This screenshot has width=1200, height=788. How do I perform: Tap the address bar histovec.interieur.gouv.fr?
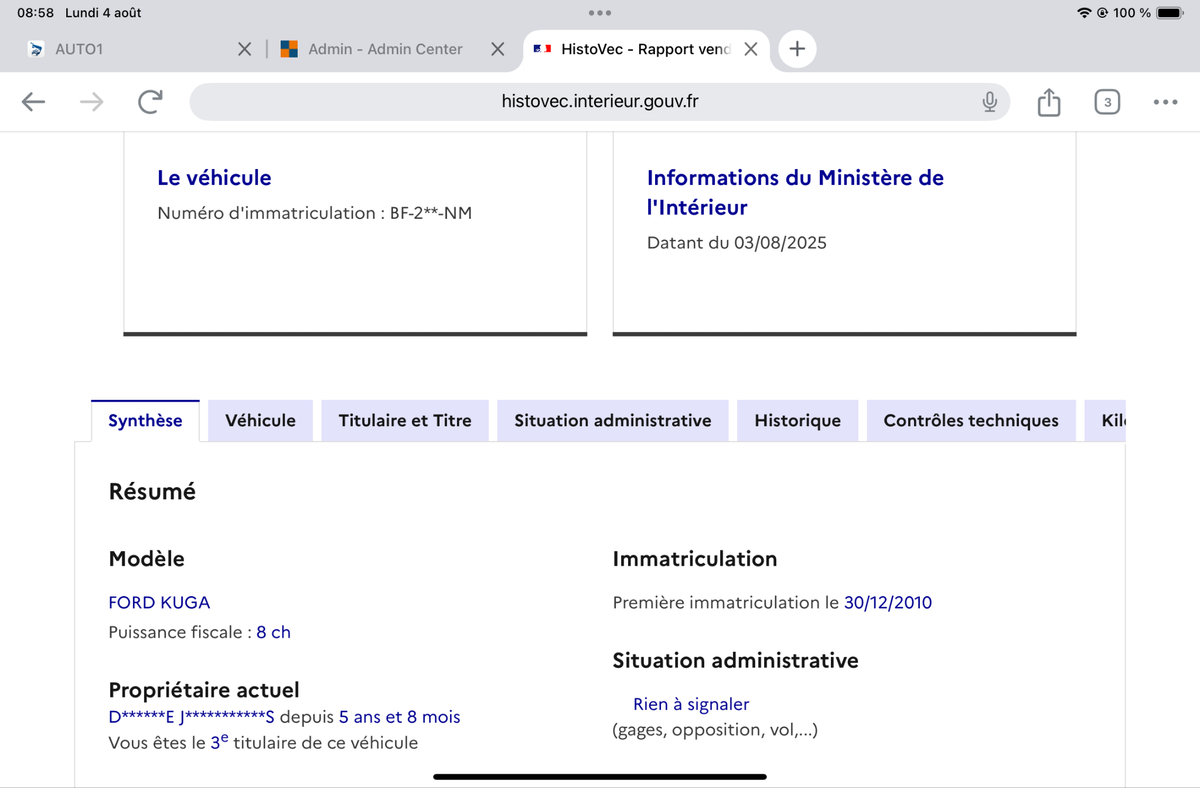[600, 101]
